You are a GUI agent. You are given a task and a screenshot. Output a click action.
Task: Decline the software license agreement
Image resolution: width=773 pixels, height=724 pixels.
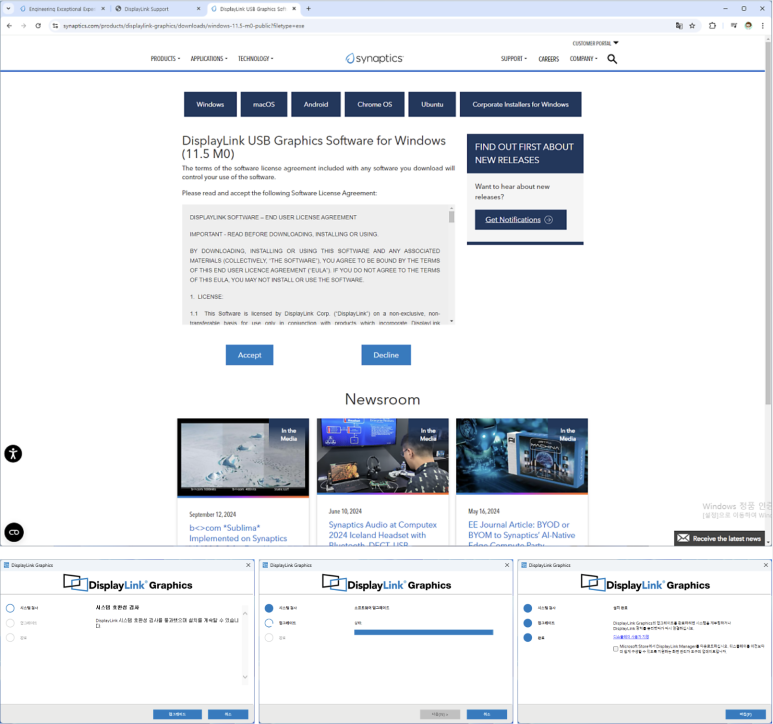386,355
